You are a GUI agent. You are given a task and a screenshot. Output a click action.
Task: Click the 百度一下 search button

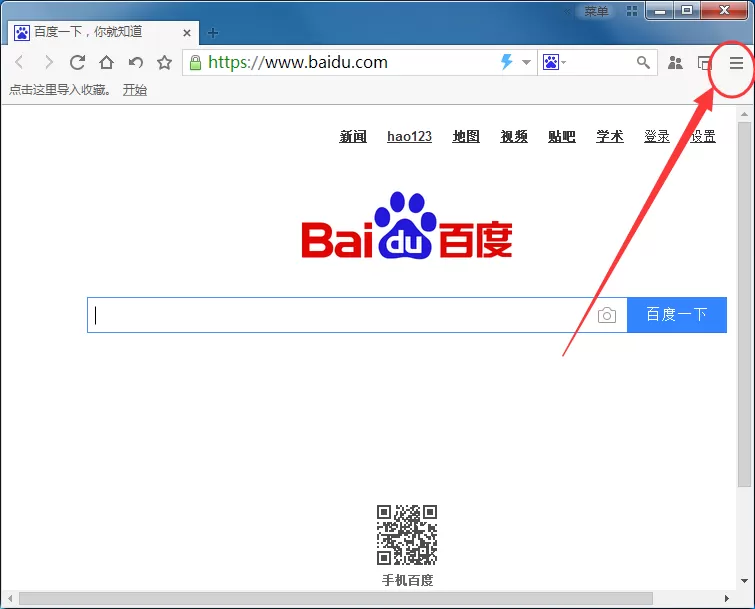[x=677, y=315]
